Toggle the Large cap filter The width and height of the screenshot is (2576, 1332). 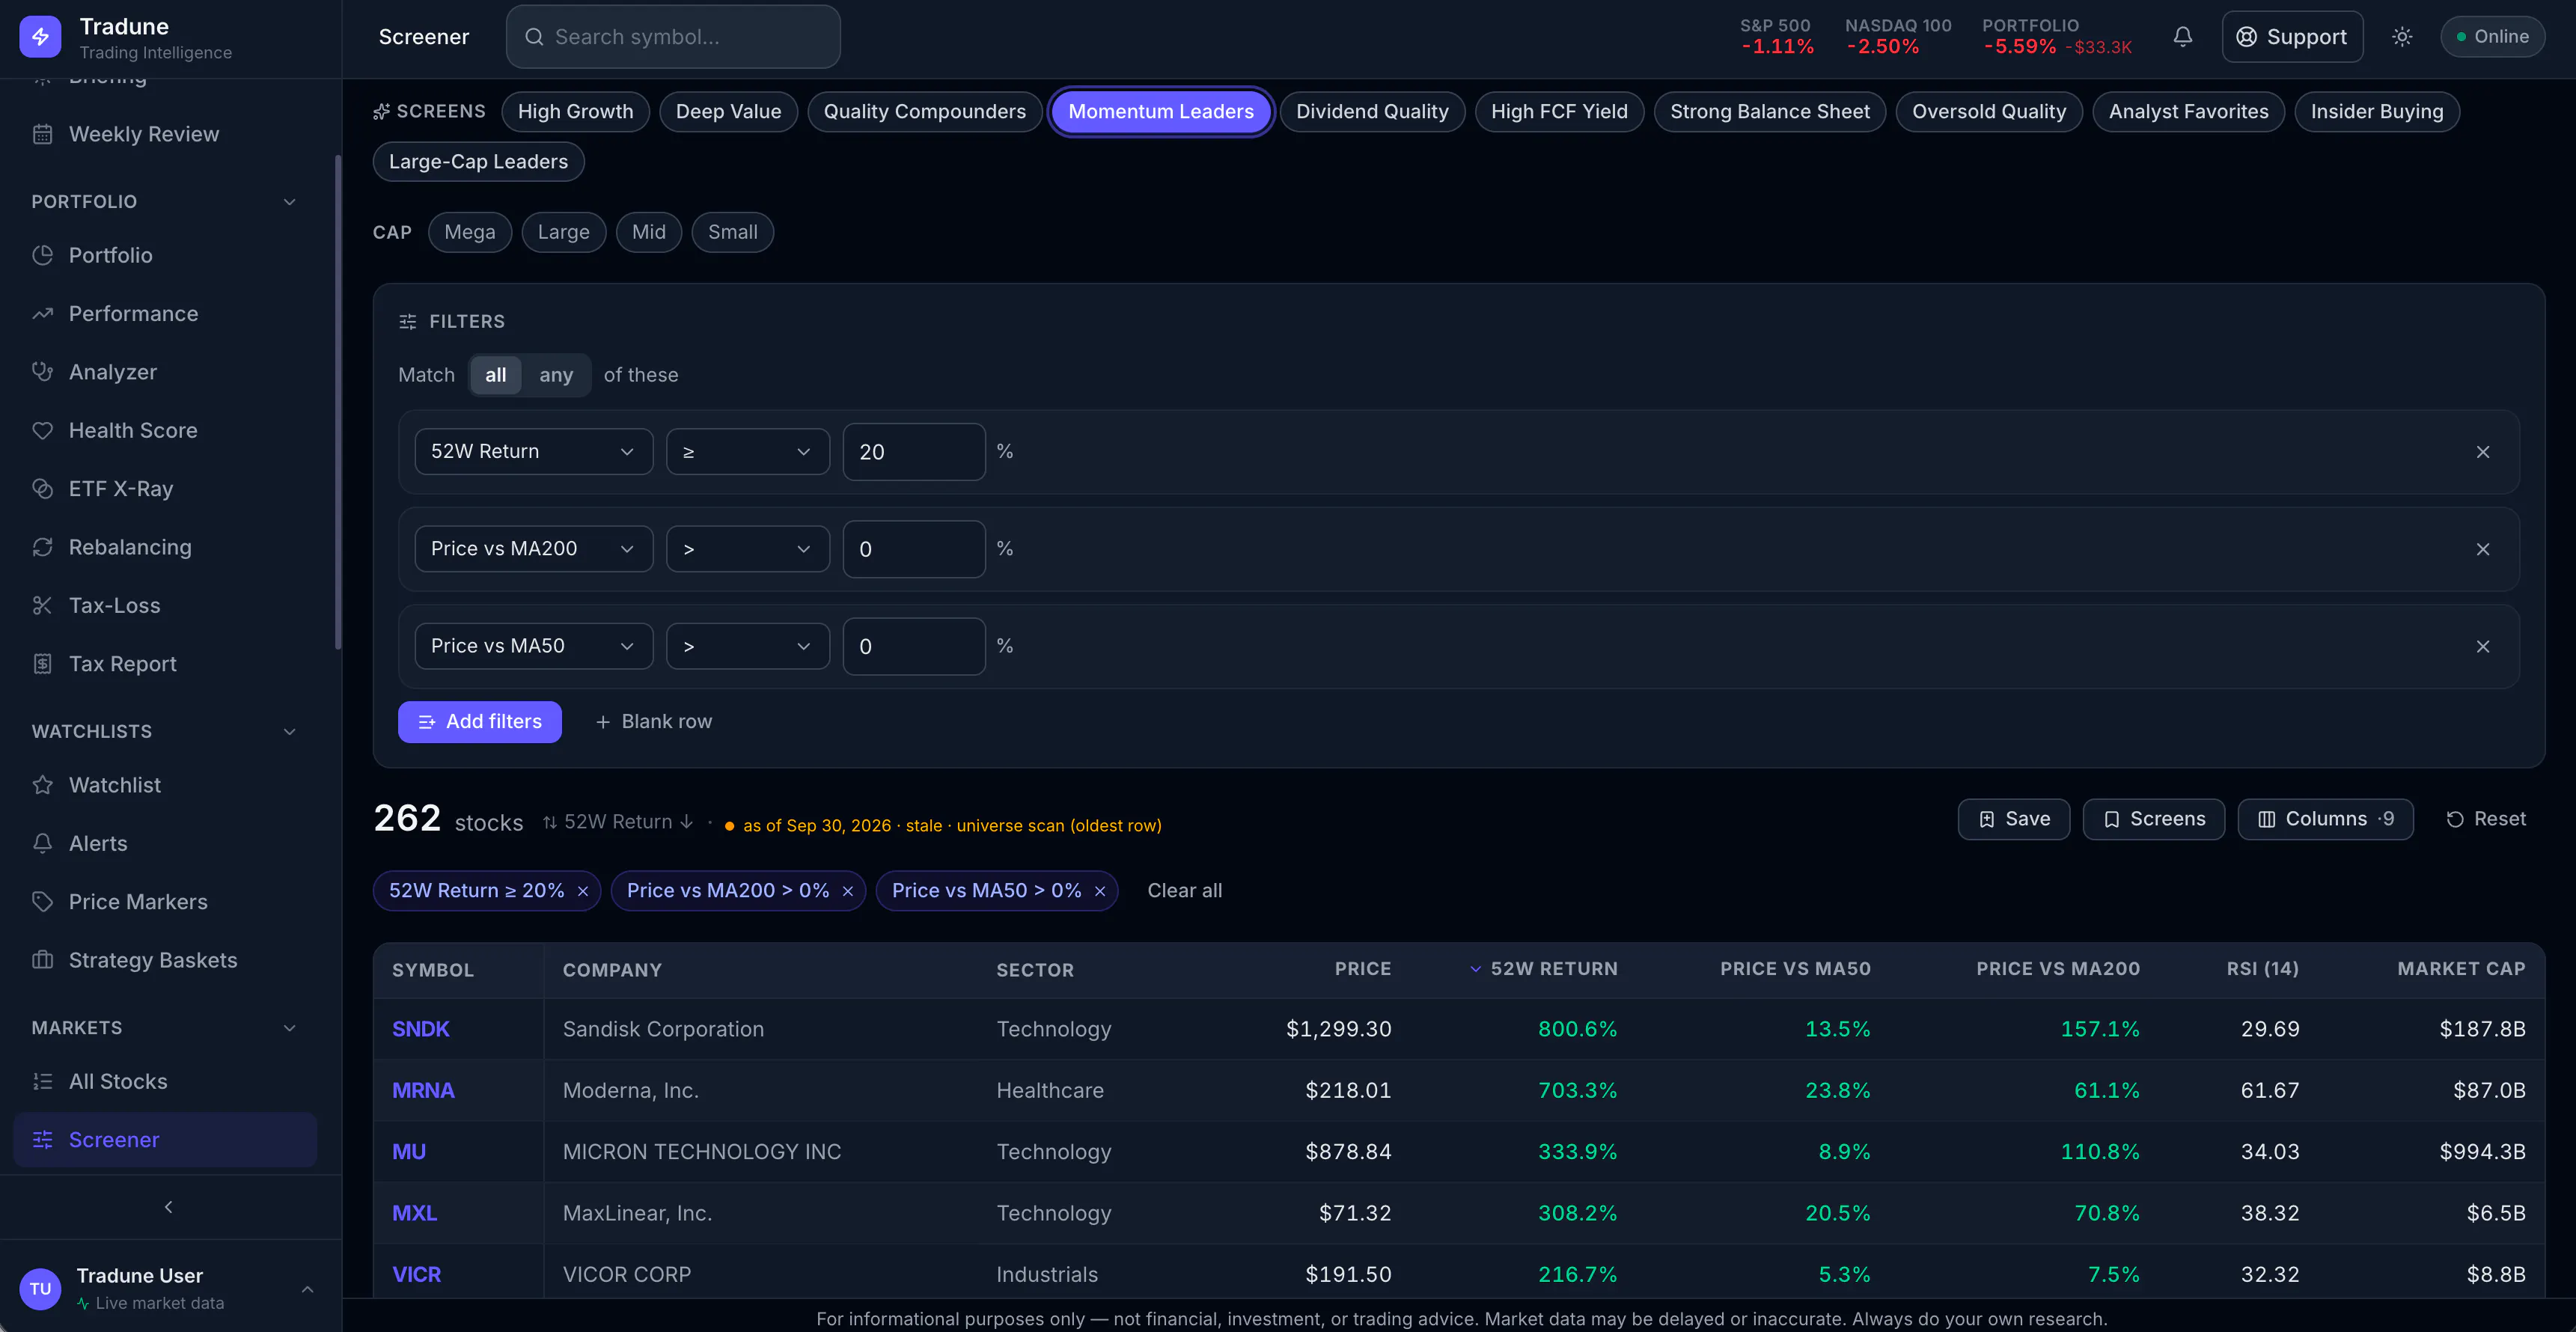click(x=563, y=232)
